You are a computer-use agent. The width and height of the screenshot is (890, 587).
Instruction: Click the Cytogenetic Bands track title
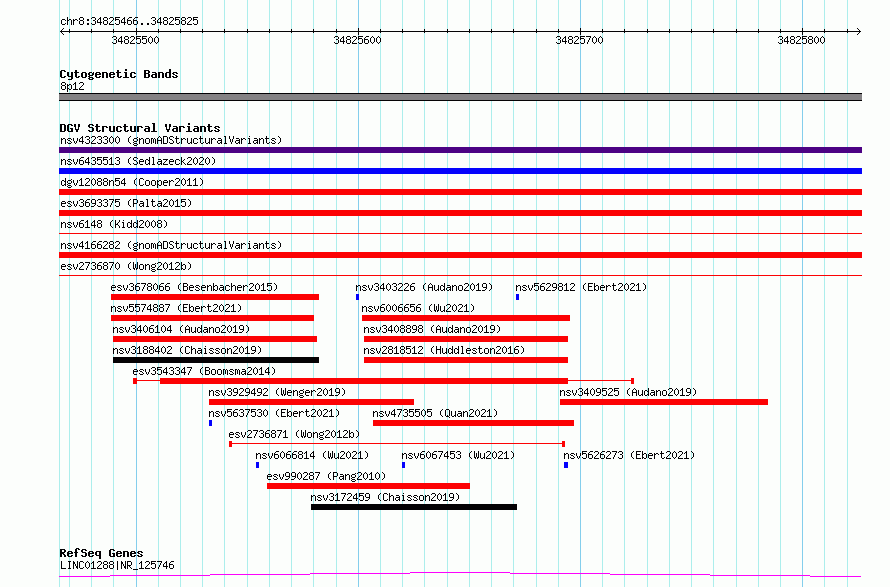pos(119,74)
